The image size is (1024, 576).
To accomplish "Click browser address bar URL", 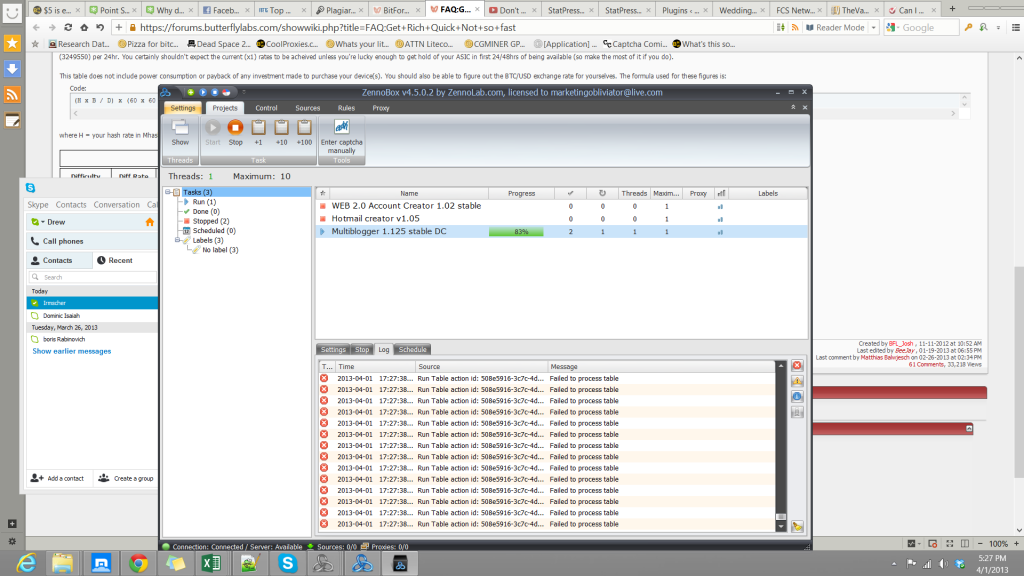I will pos(328,27).
